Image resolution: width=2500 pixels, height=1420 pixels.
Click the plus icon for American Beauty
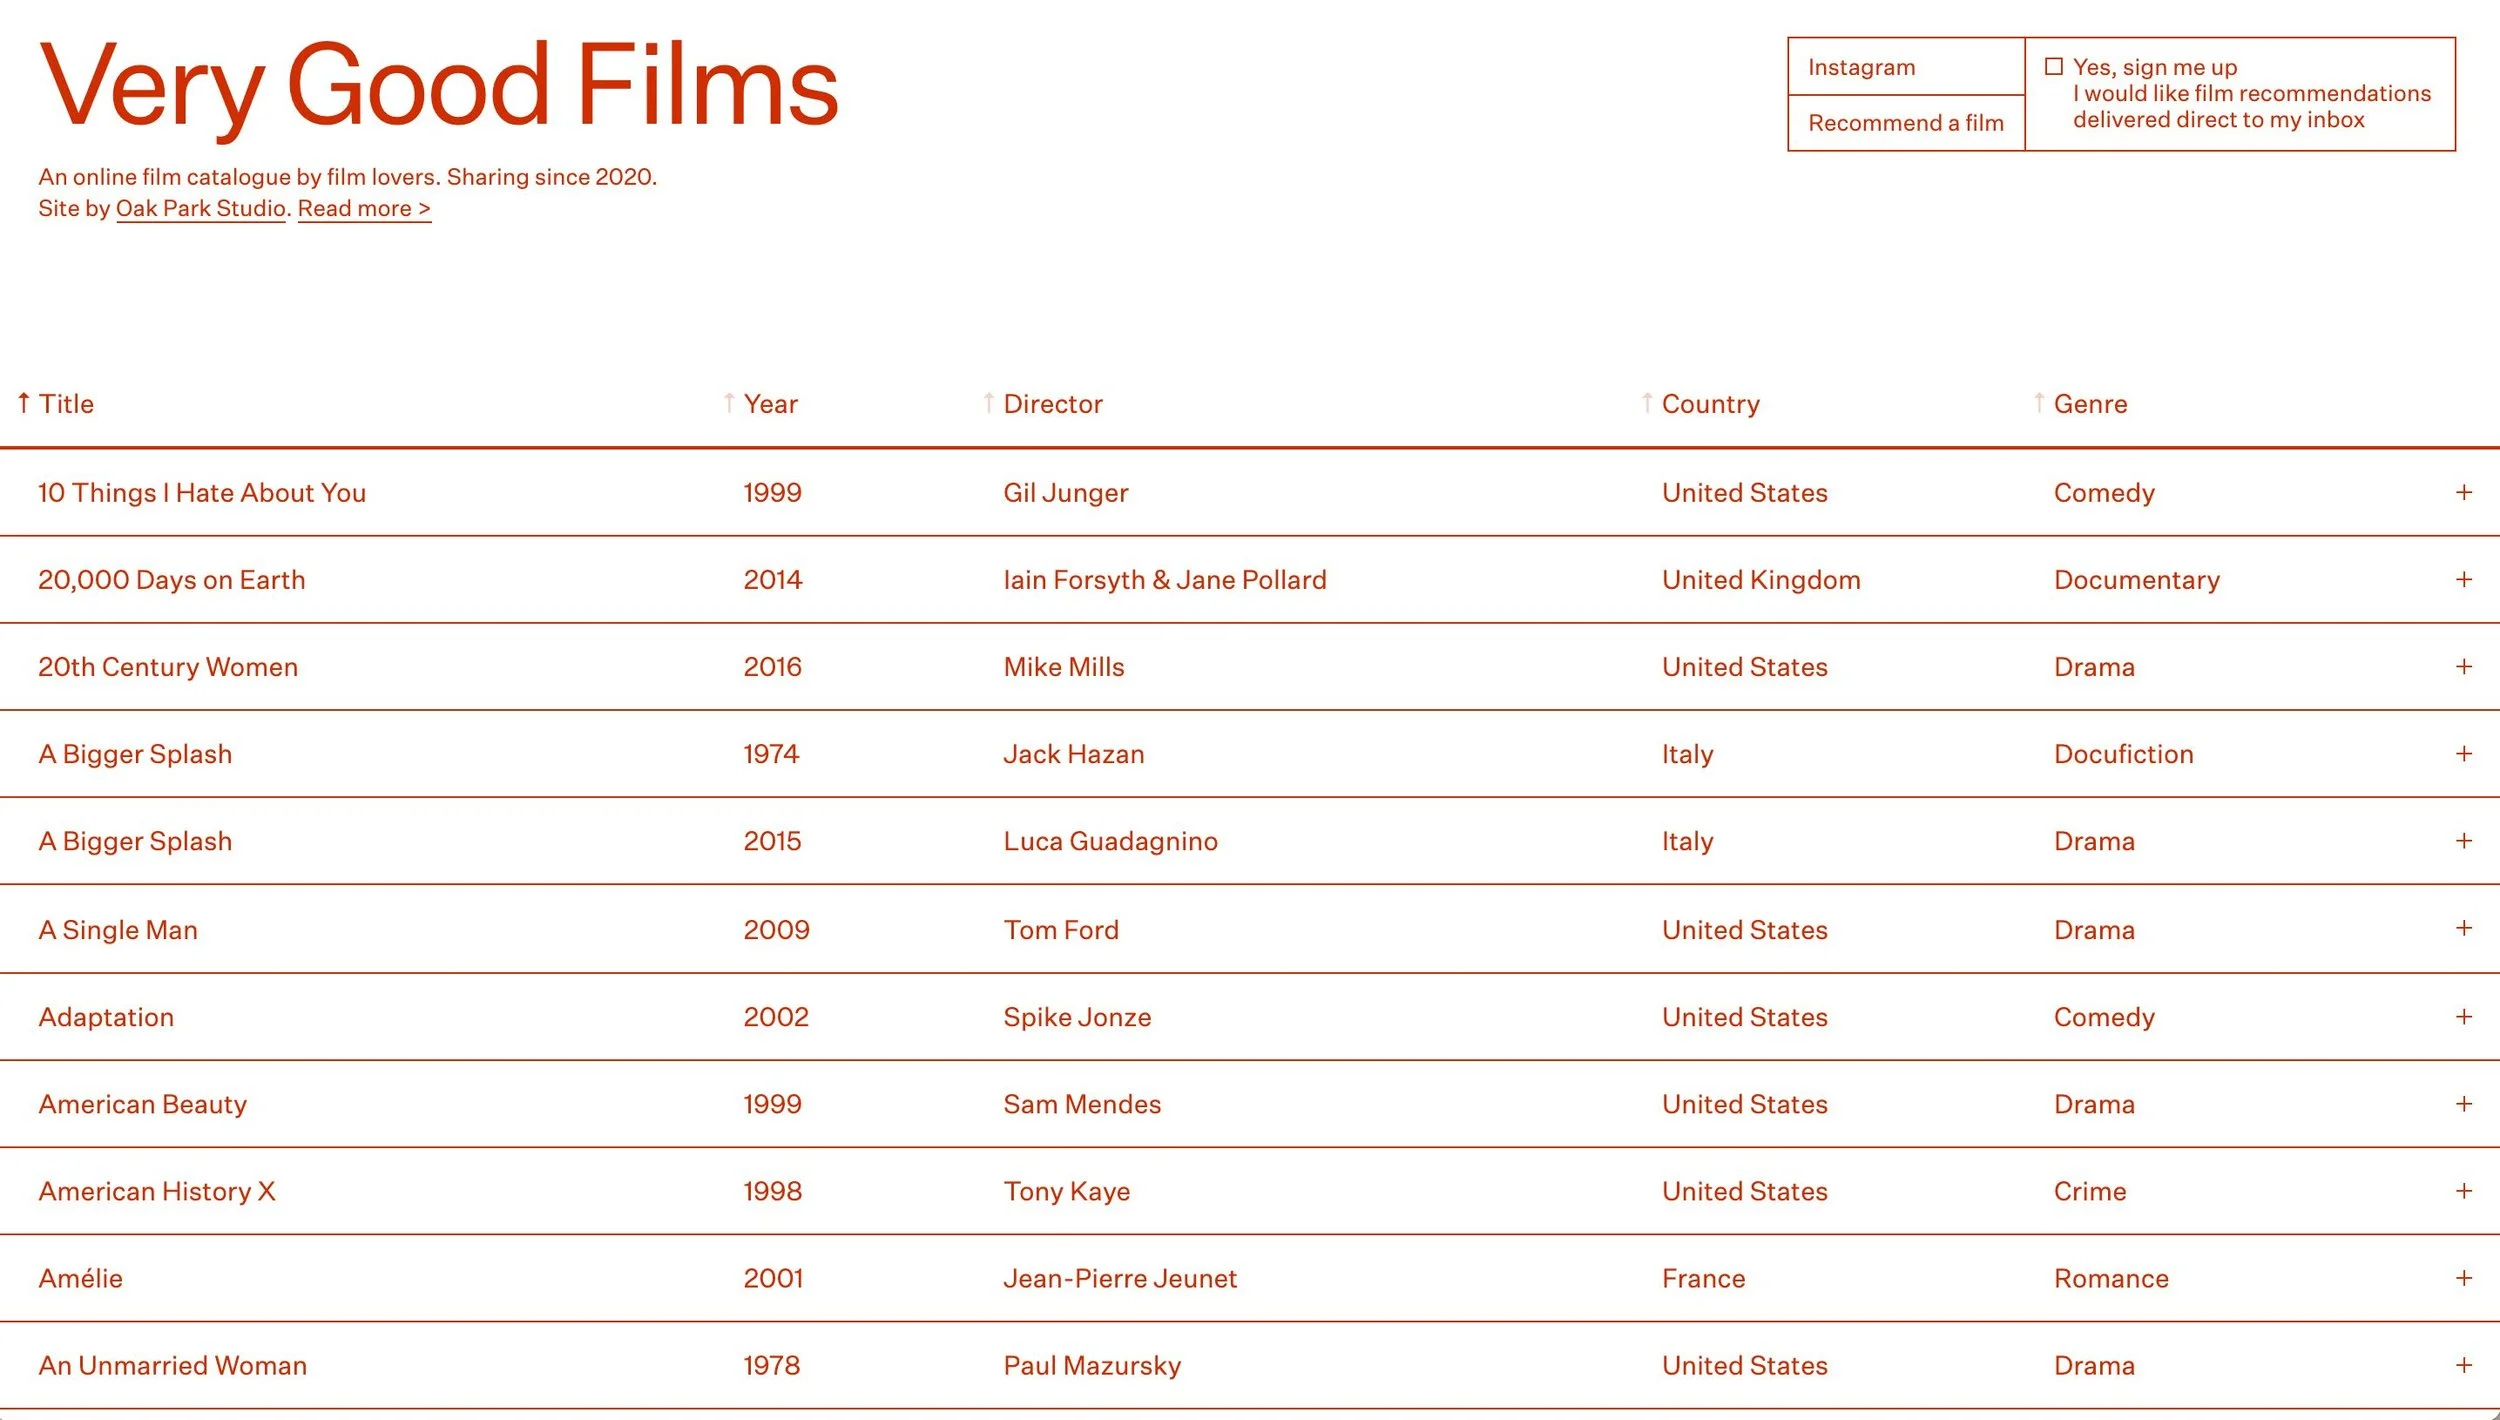point(2464,1104)
